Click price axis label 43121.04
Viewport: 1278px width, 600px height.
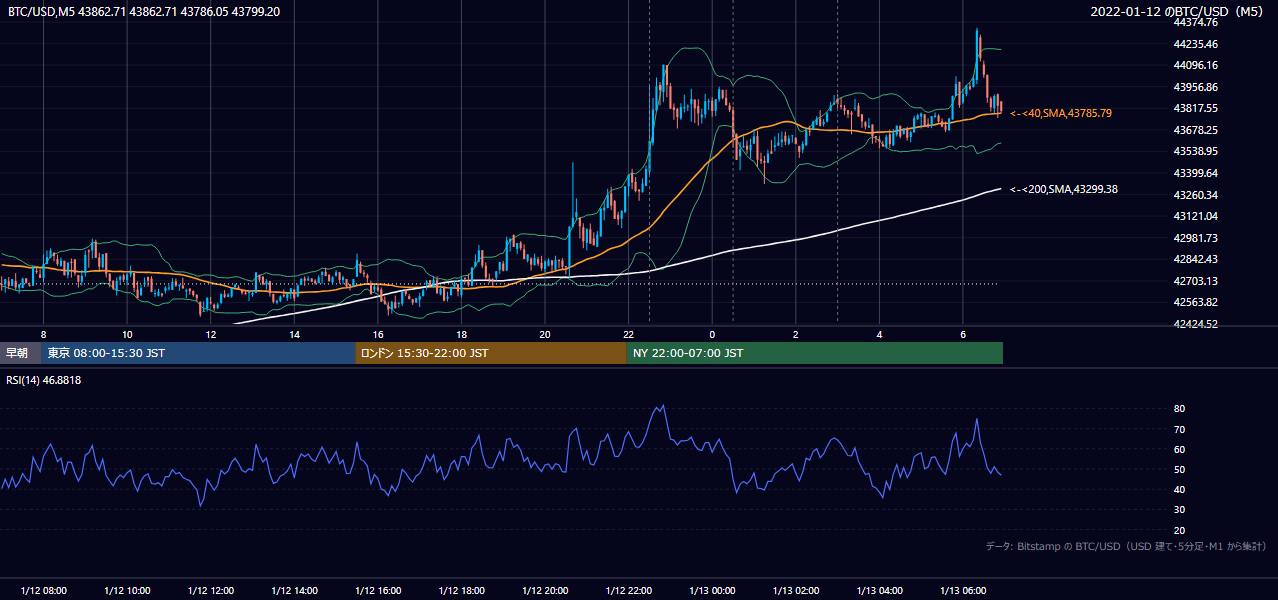click(x=1196, y=216)
